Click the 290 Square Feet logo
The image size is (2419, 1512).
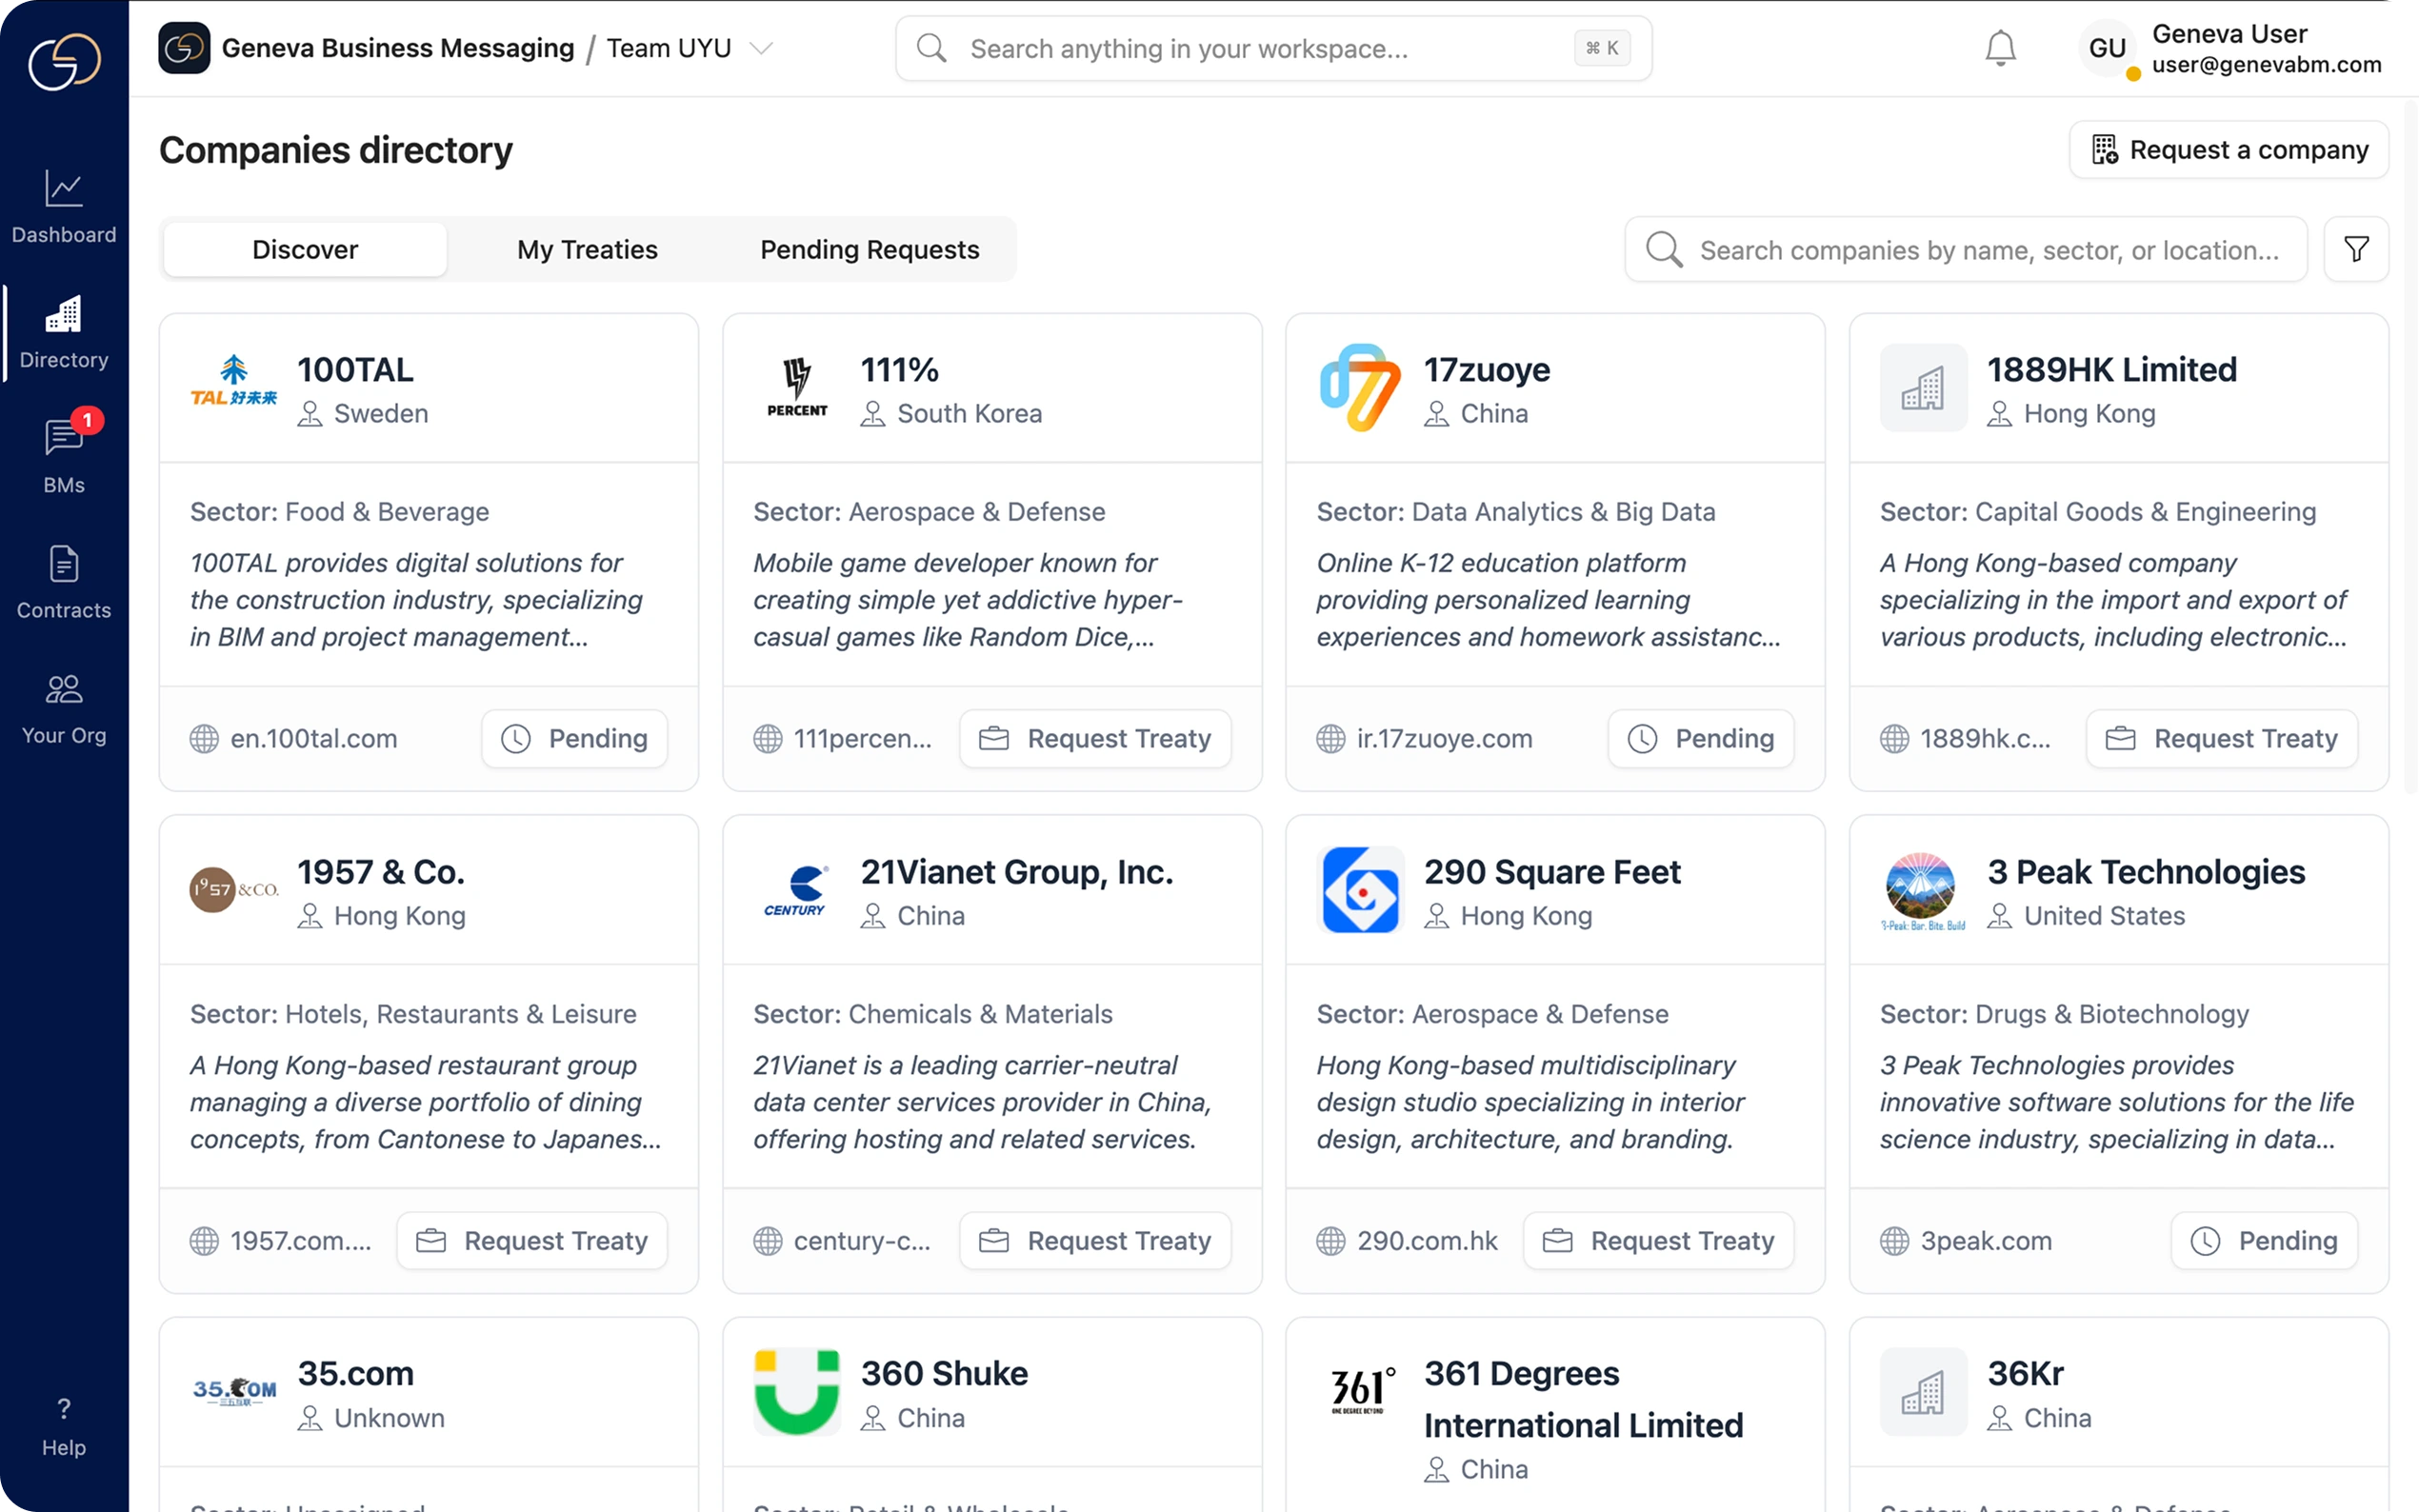[x=1360, y=889]
